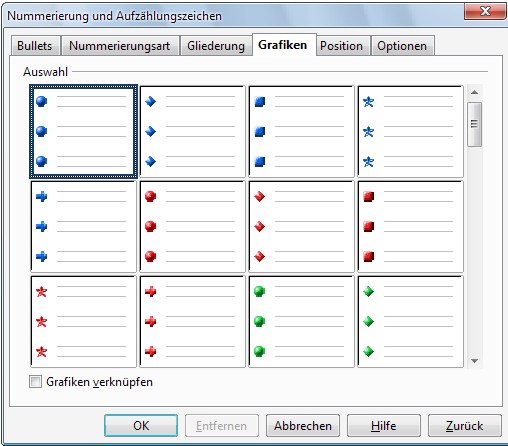This screenshot has width=508, height=446.
Task: Go to the Gliederung tab
Action: (216, 46)
